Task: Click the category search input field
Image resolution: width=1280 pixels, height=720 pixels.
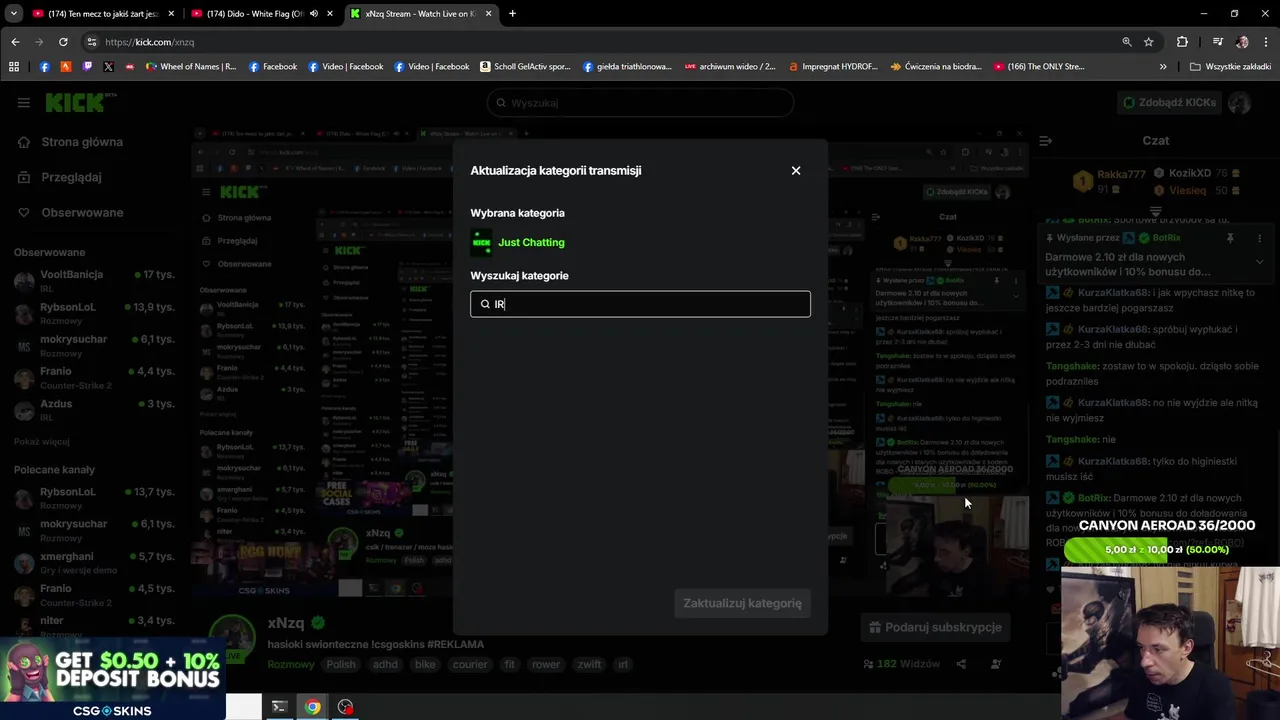Action: (640, 304)
